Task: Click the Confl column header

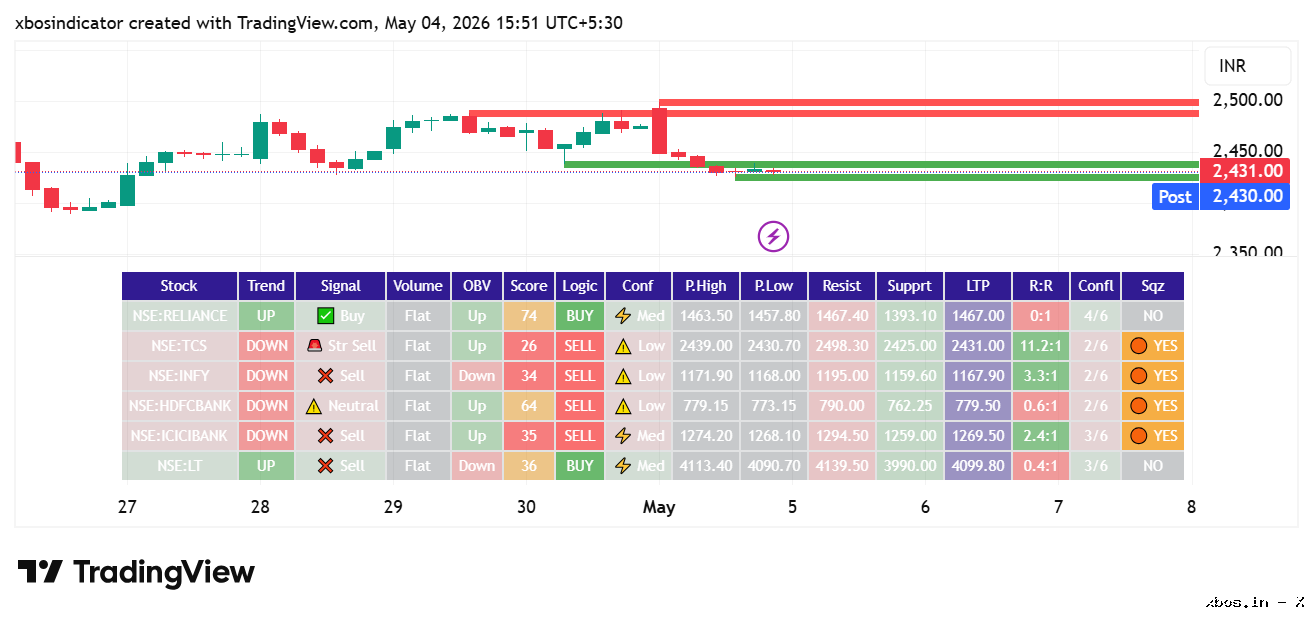Action: pos(1096,286)
